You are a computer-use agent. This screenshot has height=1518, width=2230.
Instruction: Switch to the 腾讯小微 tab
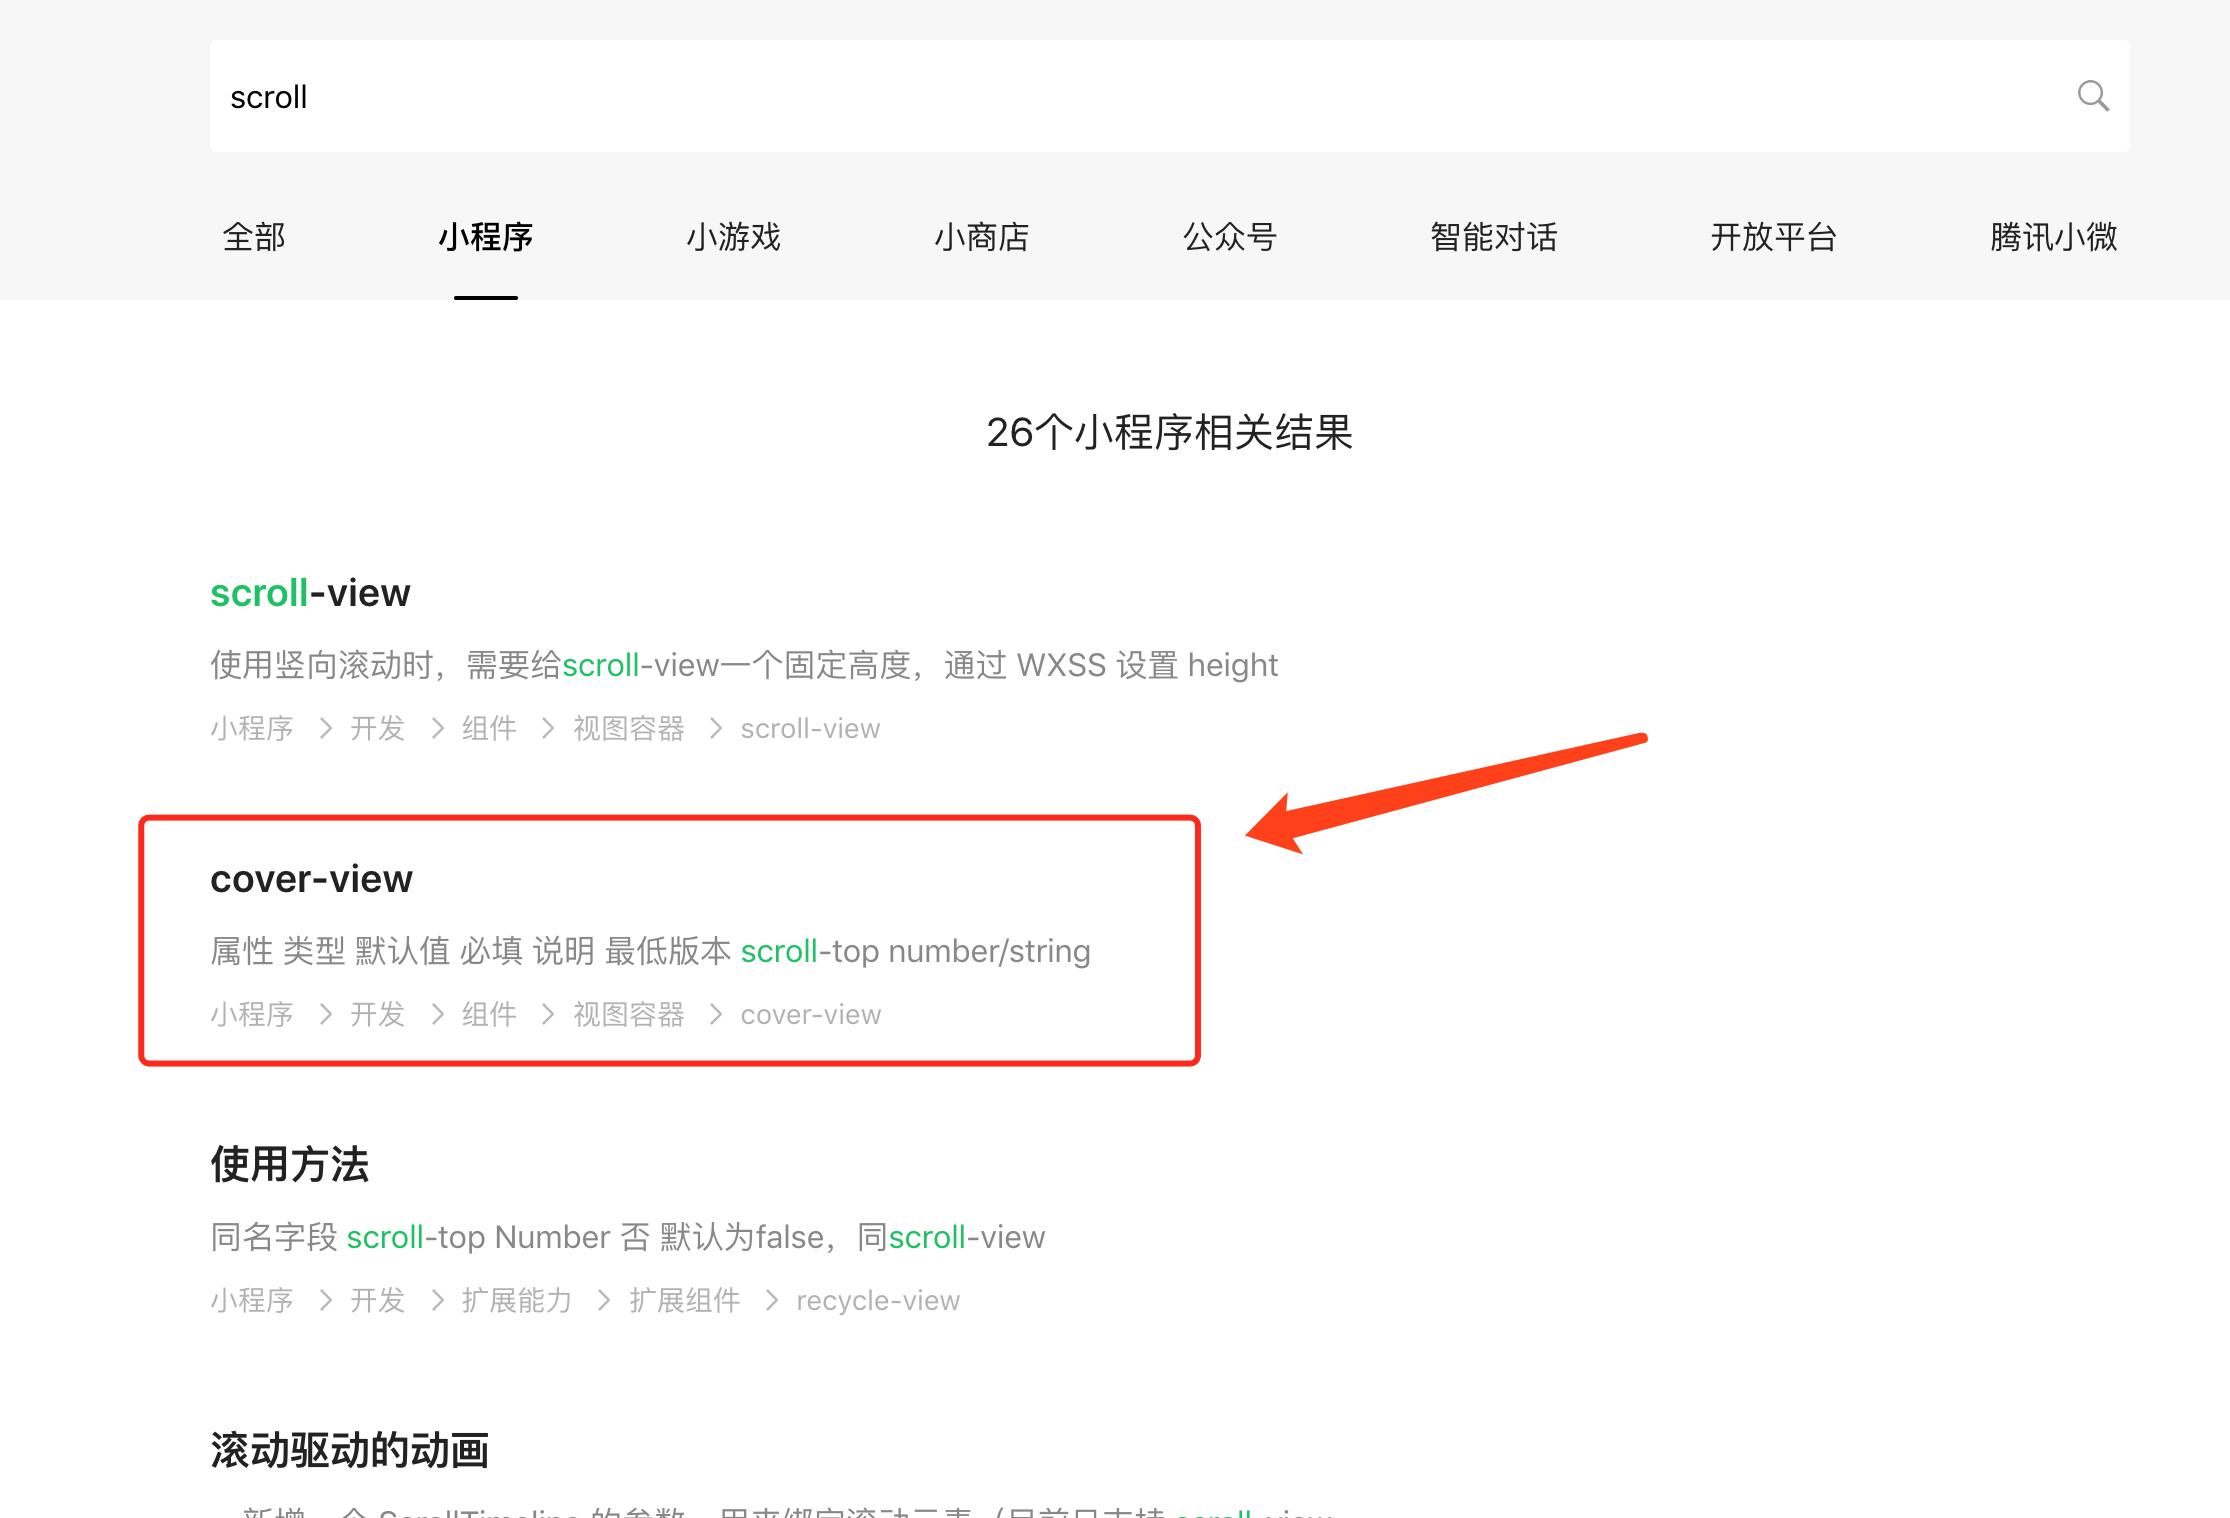2053,237
